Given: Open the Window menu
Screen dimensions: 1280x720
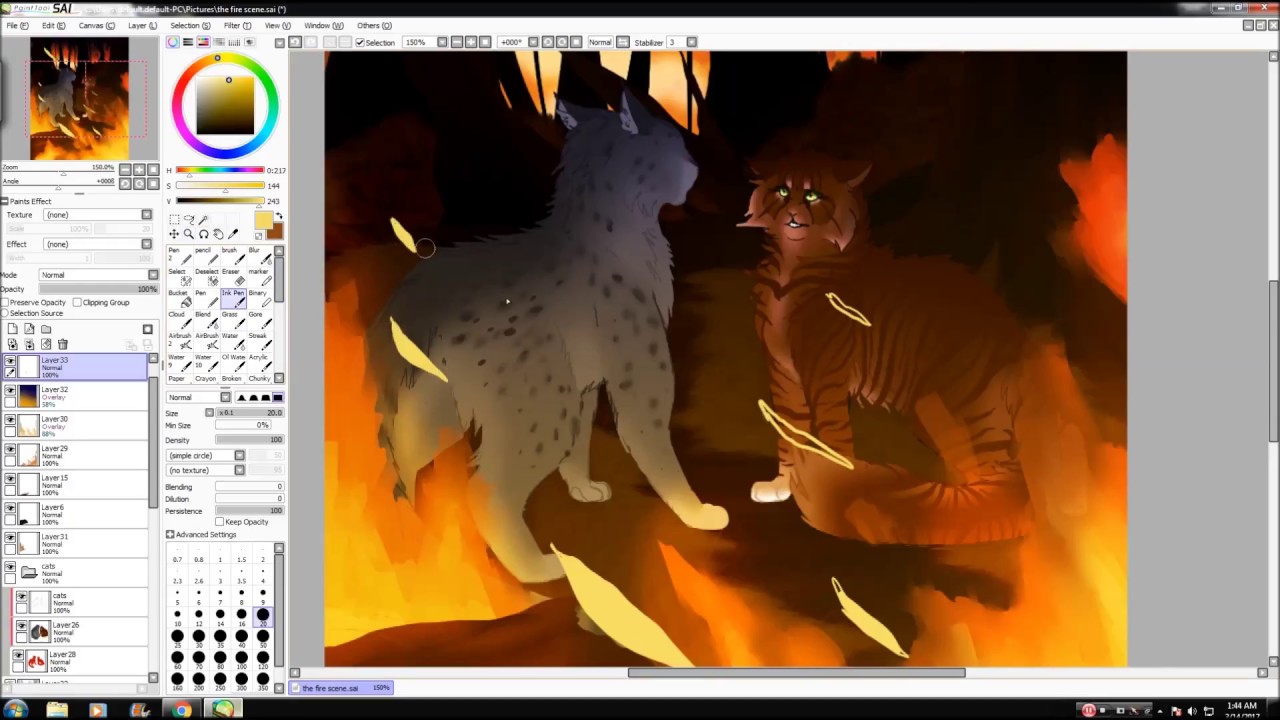Looking at the screenshot, I should (323, 25).
